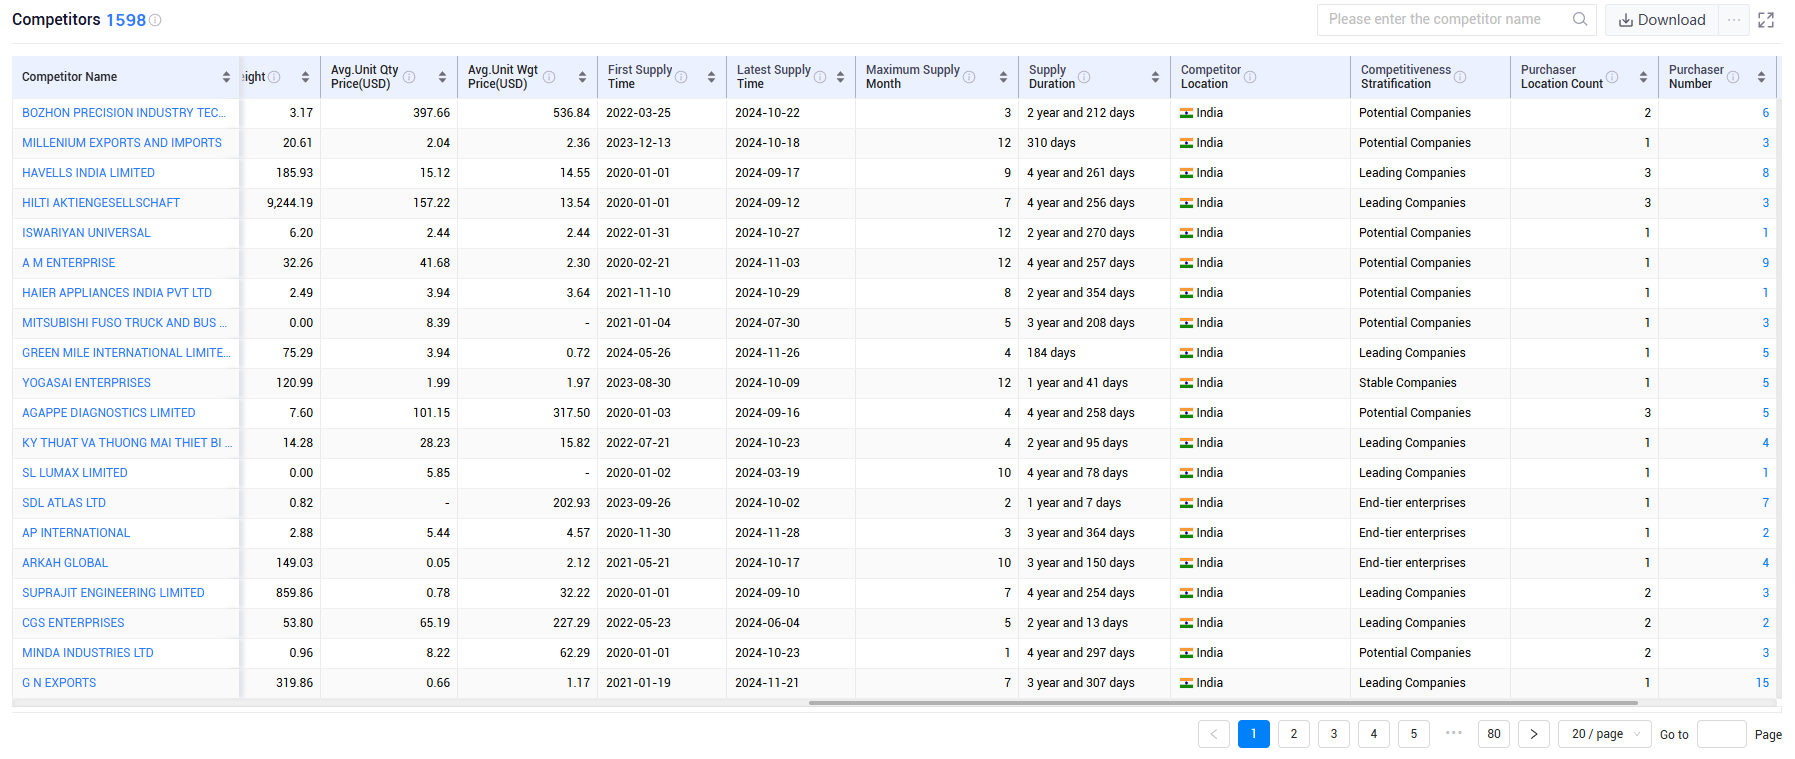Show info for Latest Supply Time
Screen dimensions: 1795x759
click(820, 77)
